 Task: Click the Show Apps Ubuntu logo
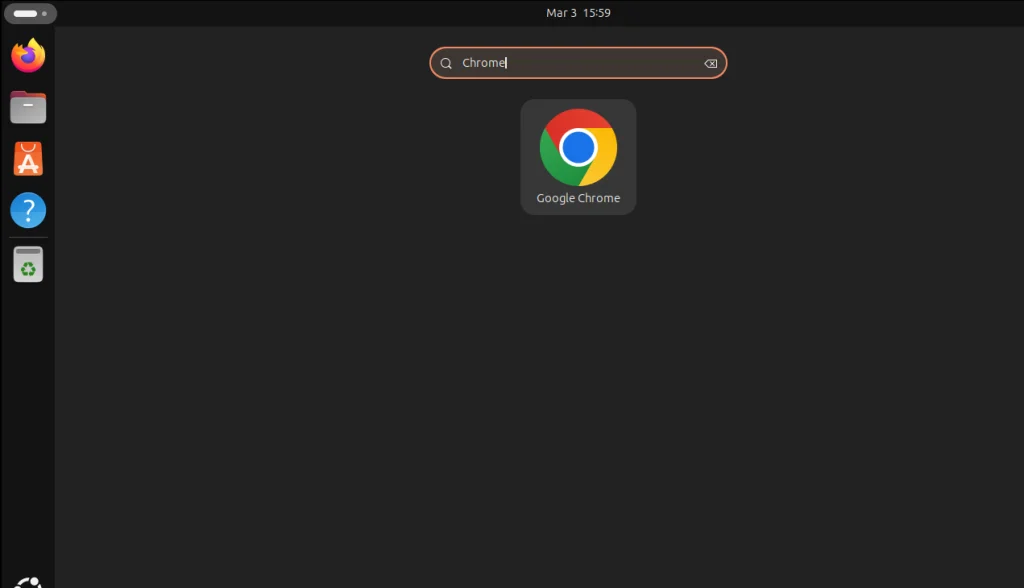click(x=28, y=582)
